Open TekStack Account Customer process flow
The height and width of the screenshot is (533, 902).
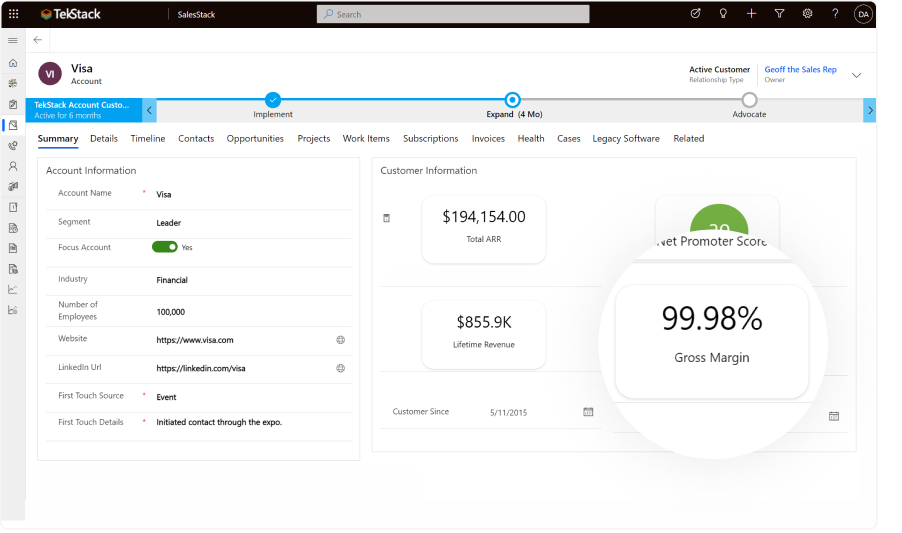(83, 110)
